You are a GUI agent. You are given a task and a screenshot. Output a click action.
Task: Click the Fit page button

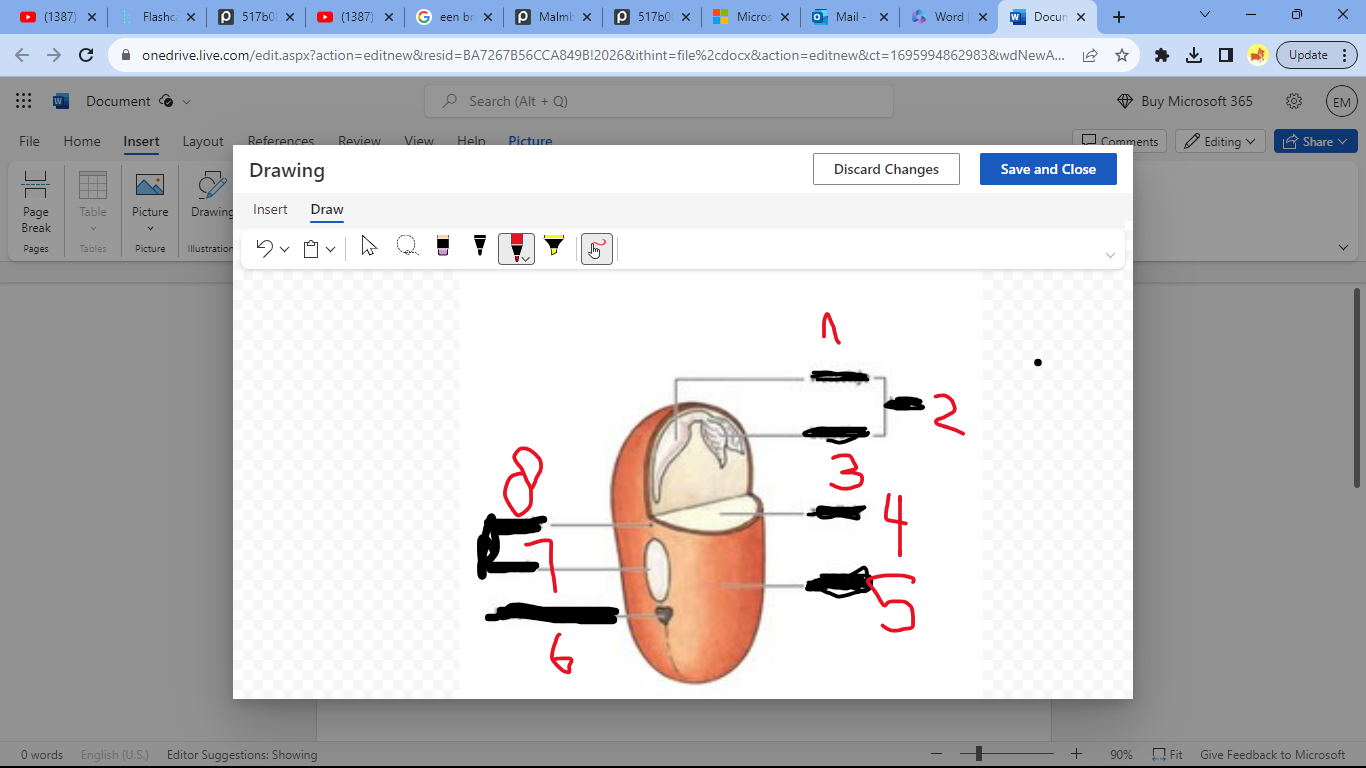pos(1168,755)
